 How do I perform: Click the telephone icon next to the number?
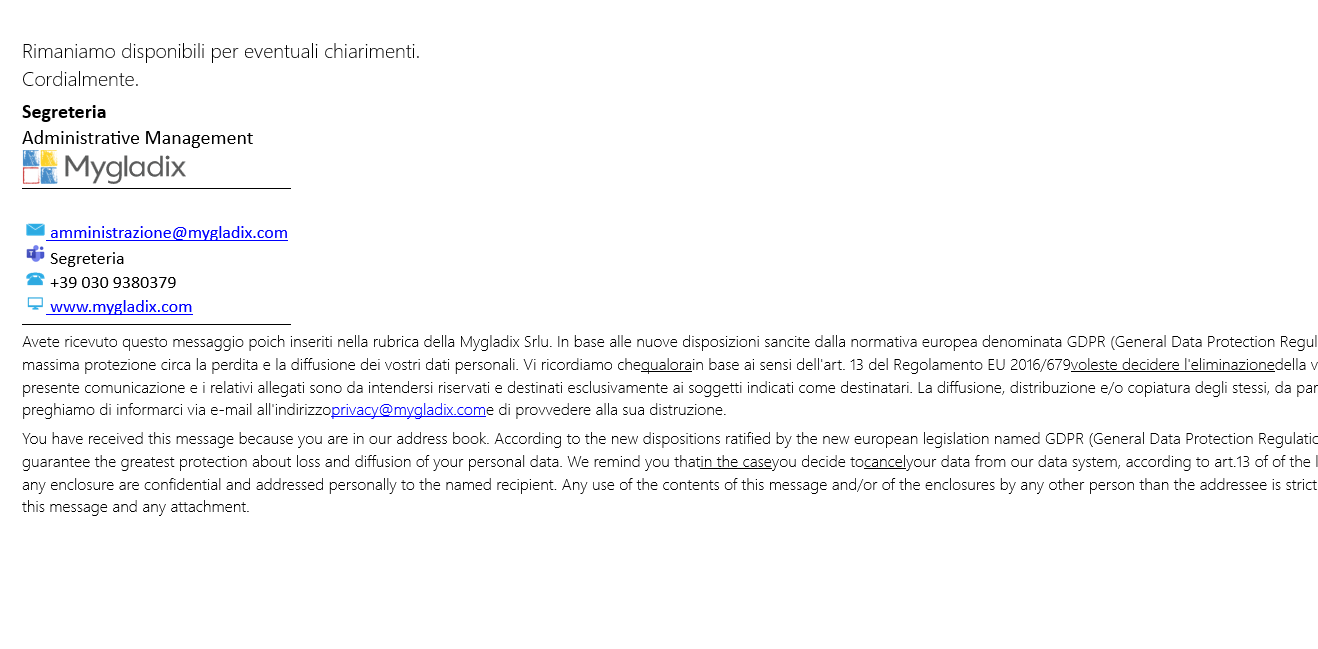[35, 279]
